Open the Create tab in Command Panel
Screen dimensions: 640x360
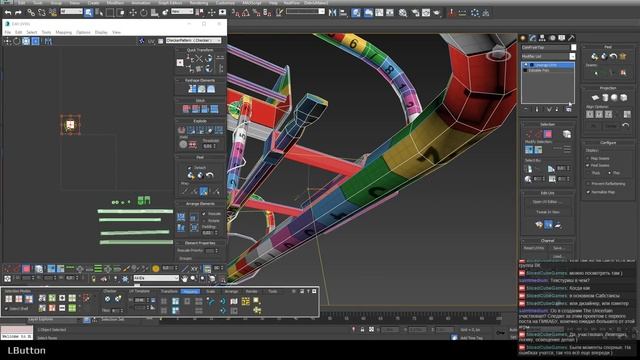[x=523, y=38]
